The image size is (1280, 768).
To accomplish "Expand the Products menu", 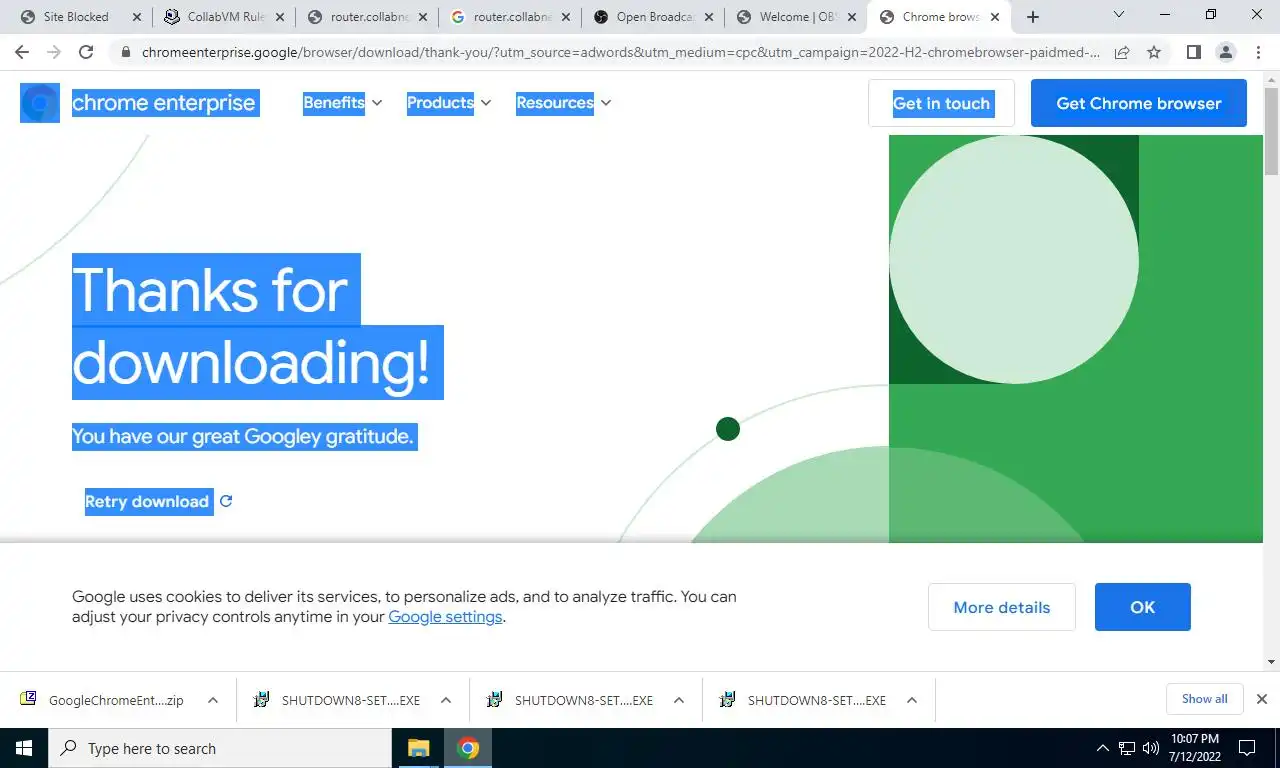I will (x=449, y=102).
